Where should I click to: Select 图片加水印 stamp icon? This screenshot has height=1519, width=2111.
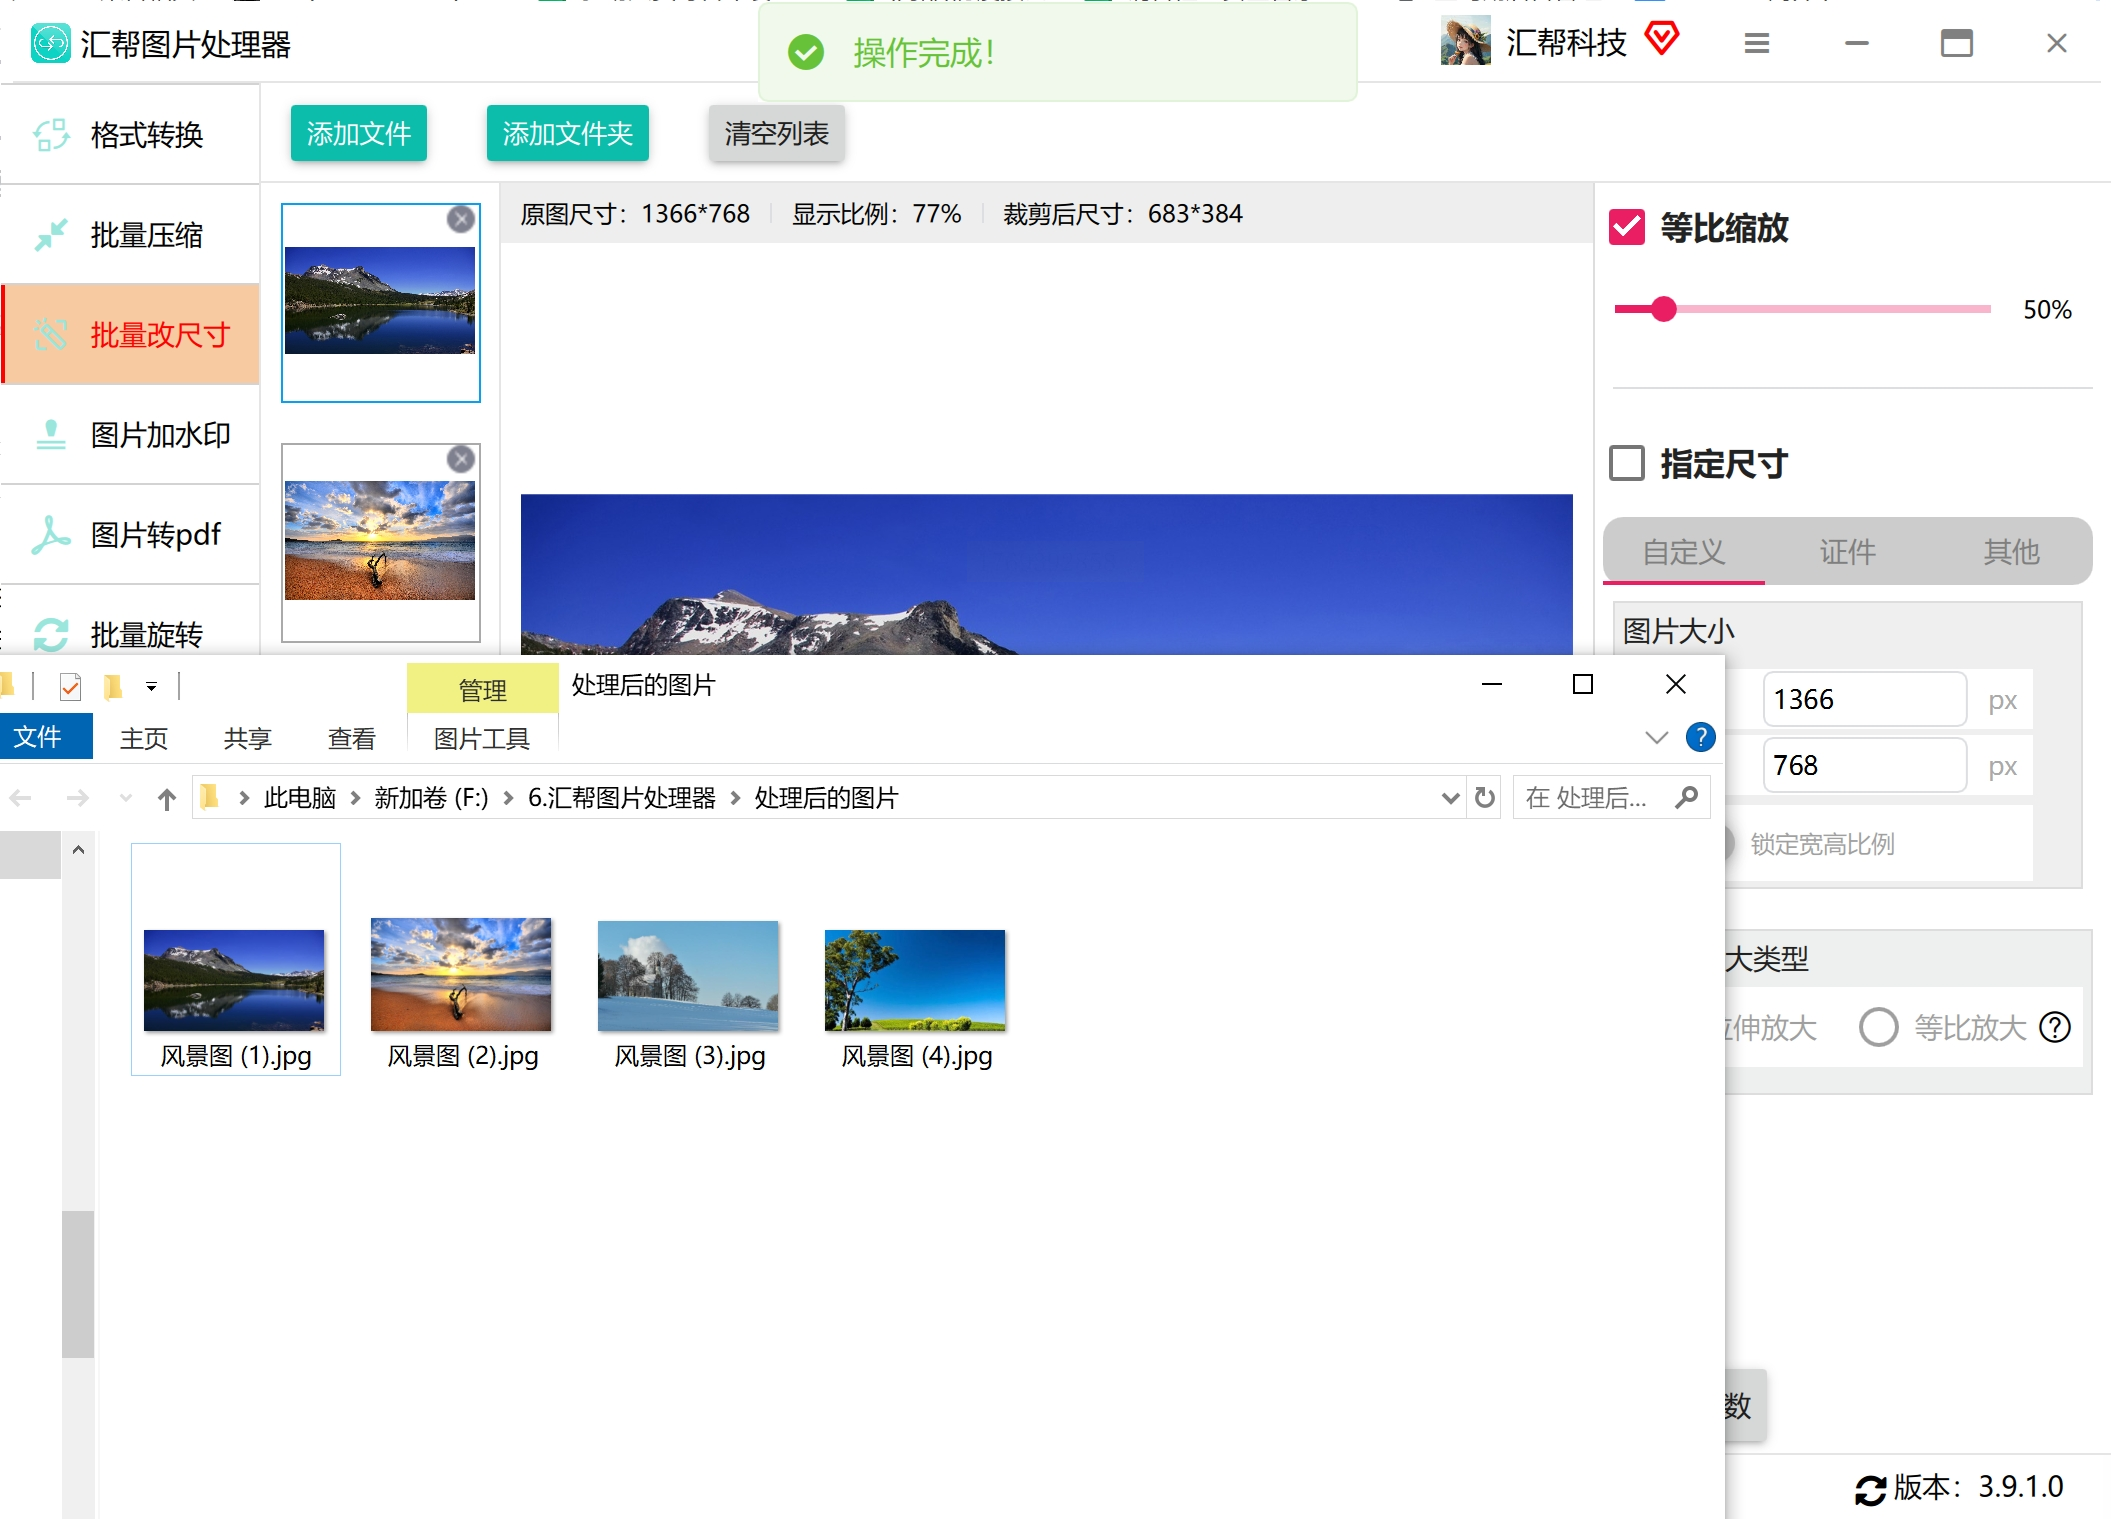click(51, 435)
